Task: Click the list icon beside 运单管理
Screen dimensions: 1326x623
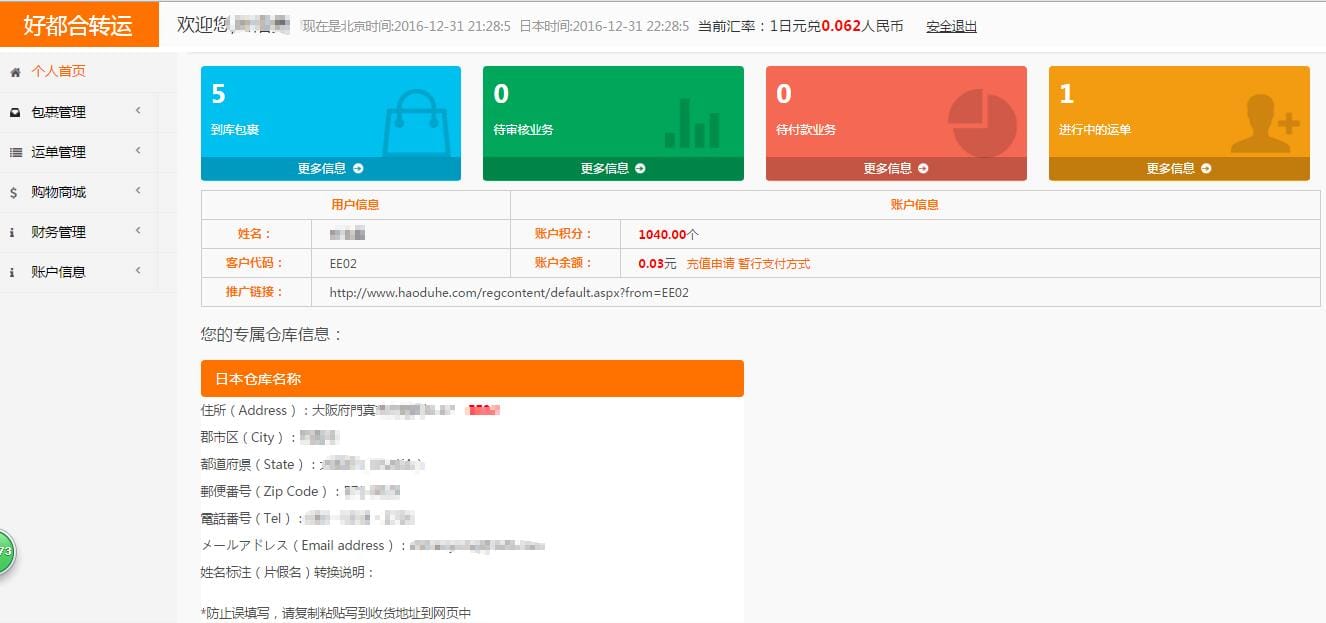Action: click(15, 152)
